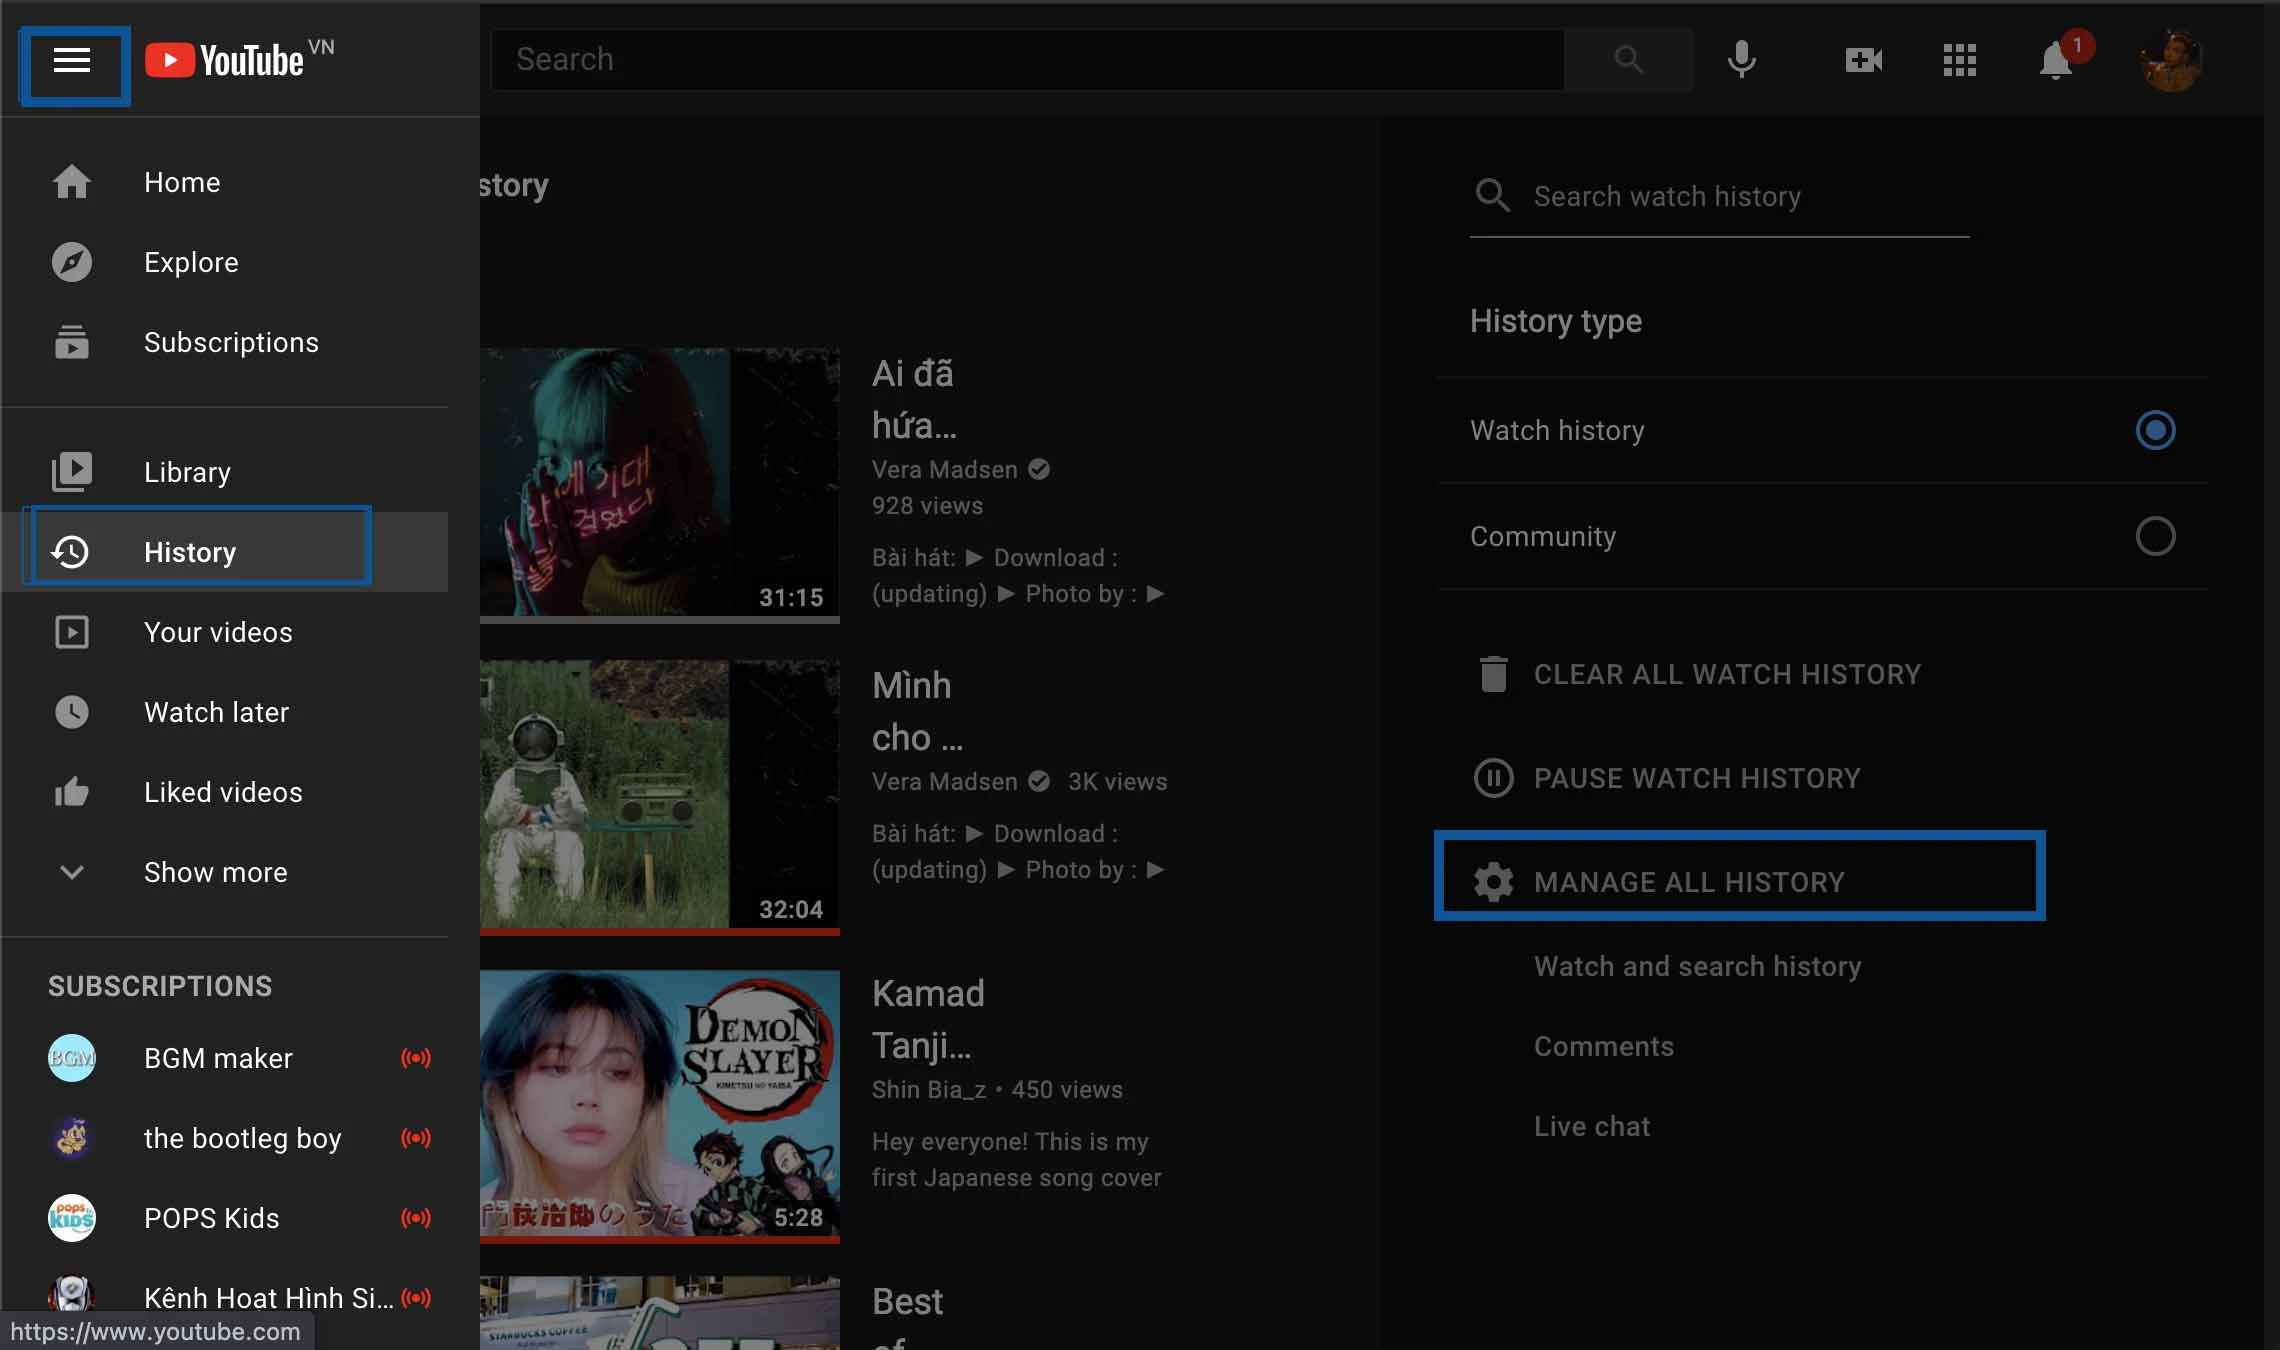The image size is (2280, 1350).
Task: Select the Watch history radio button
Action: [x=2155, y=430]
